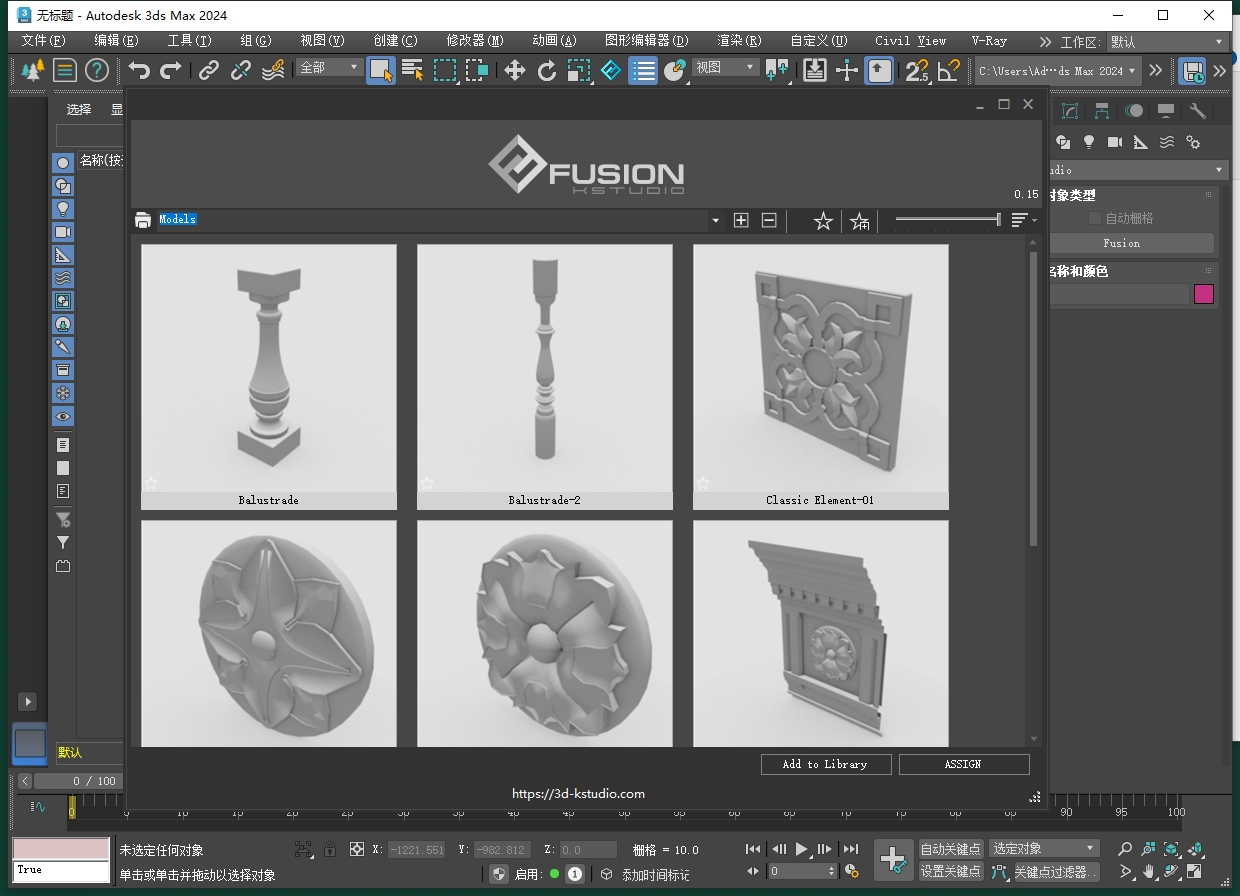Click the magenta object color swatch
This screenshot has width=1240, height=896.
click(x=1204, y=294)
